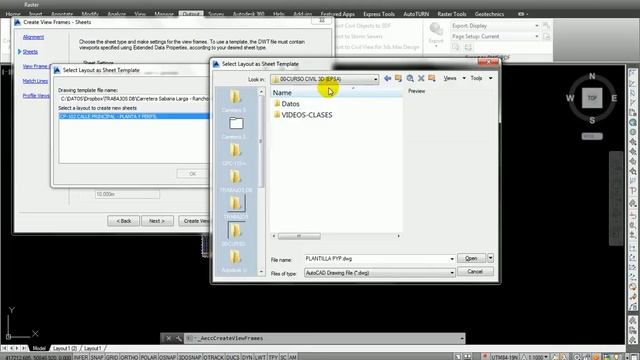The image size is (640, 360).
Task: Open the Views menu dropdown
Action: [x=455, y=78]
